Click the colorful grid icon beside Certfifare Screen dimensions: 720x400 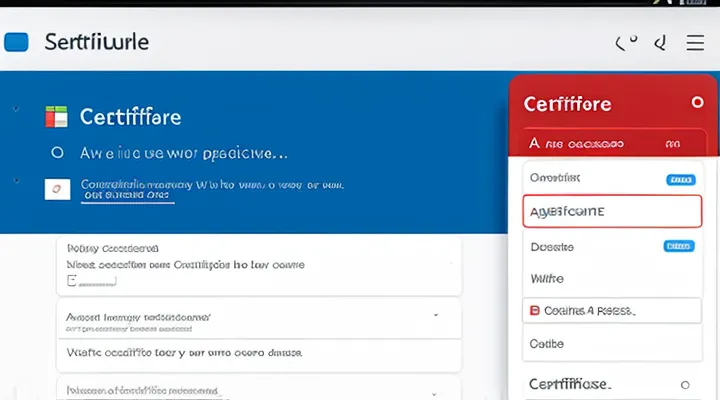pyautogui.click(x=56, y=117)
